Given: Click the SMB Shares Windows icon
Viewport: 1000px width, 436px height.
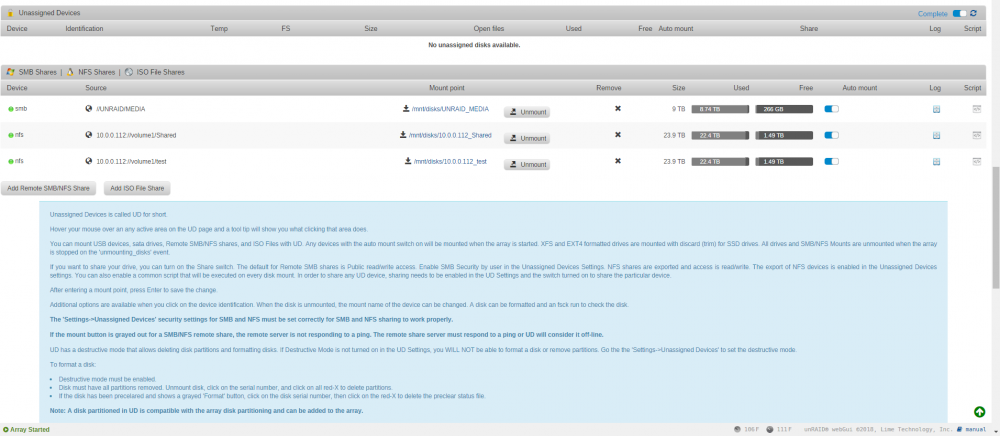Looking at the screenshot, I should tap(10, 72).
